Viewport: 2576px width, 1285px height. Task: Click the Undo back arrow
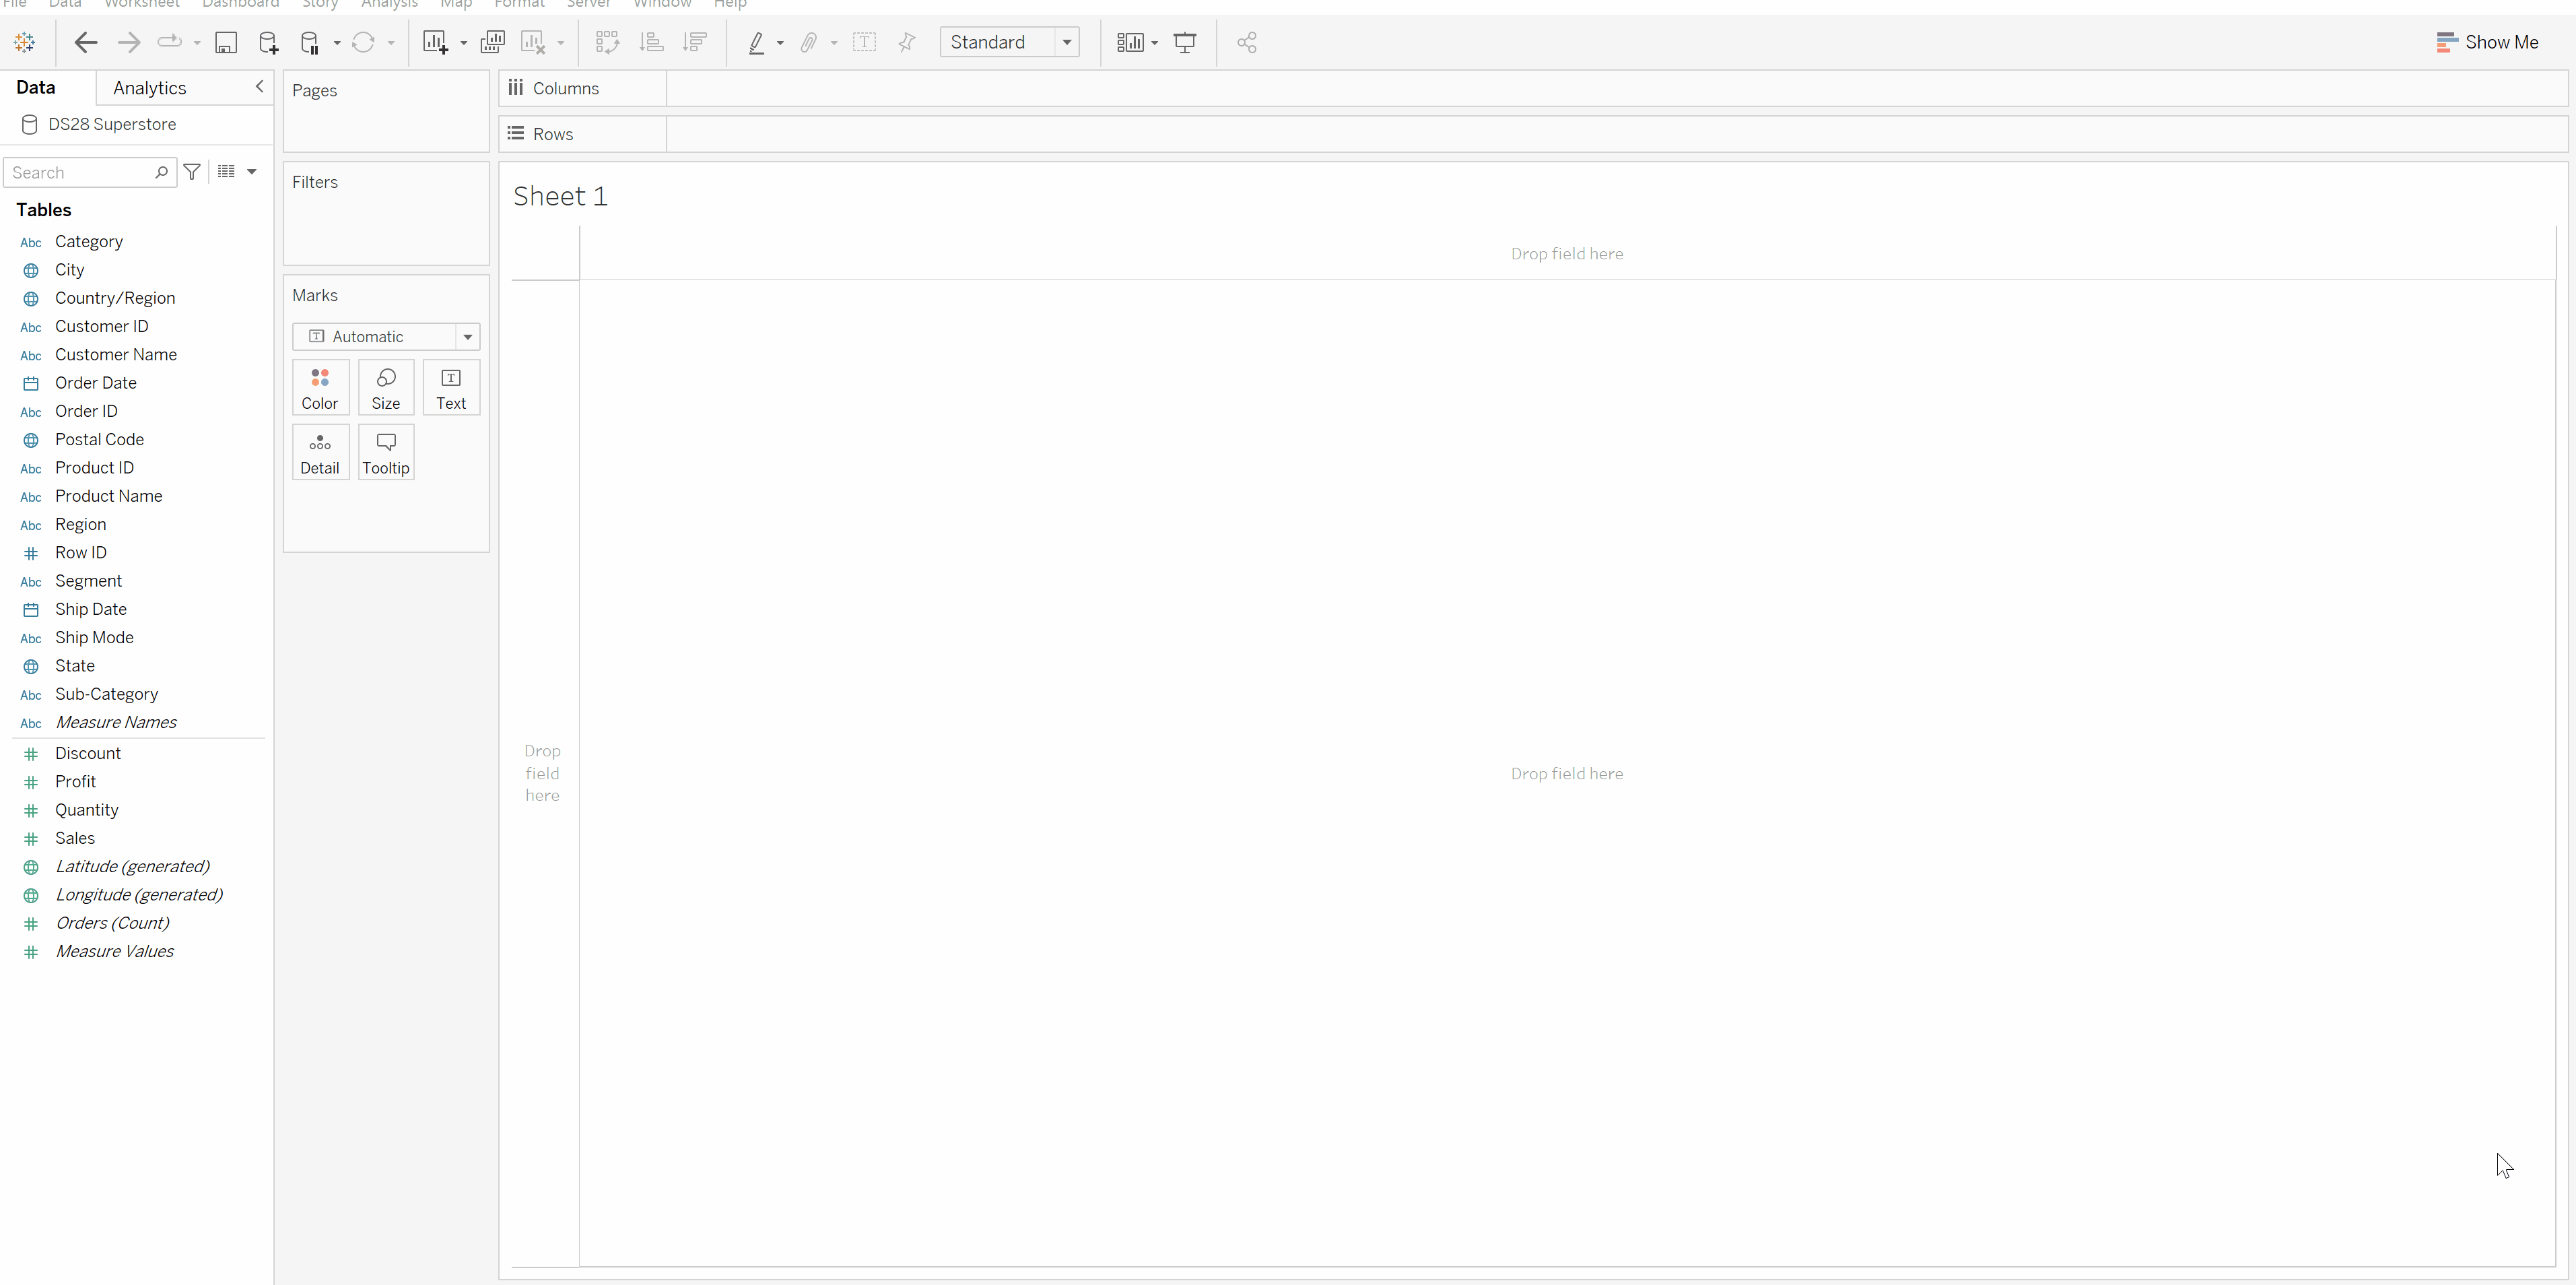tap(86, 42)
